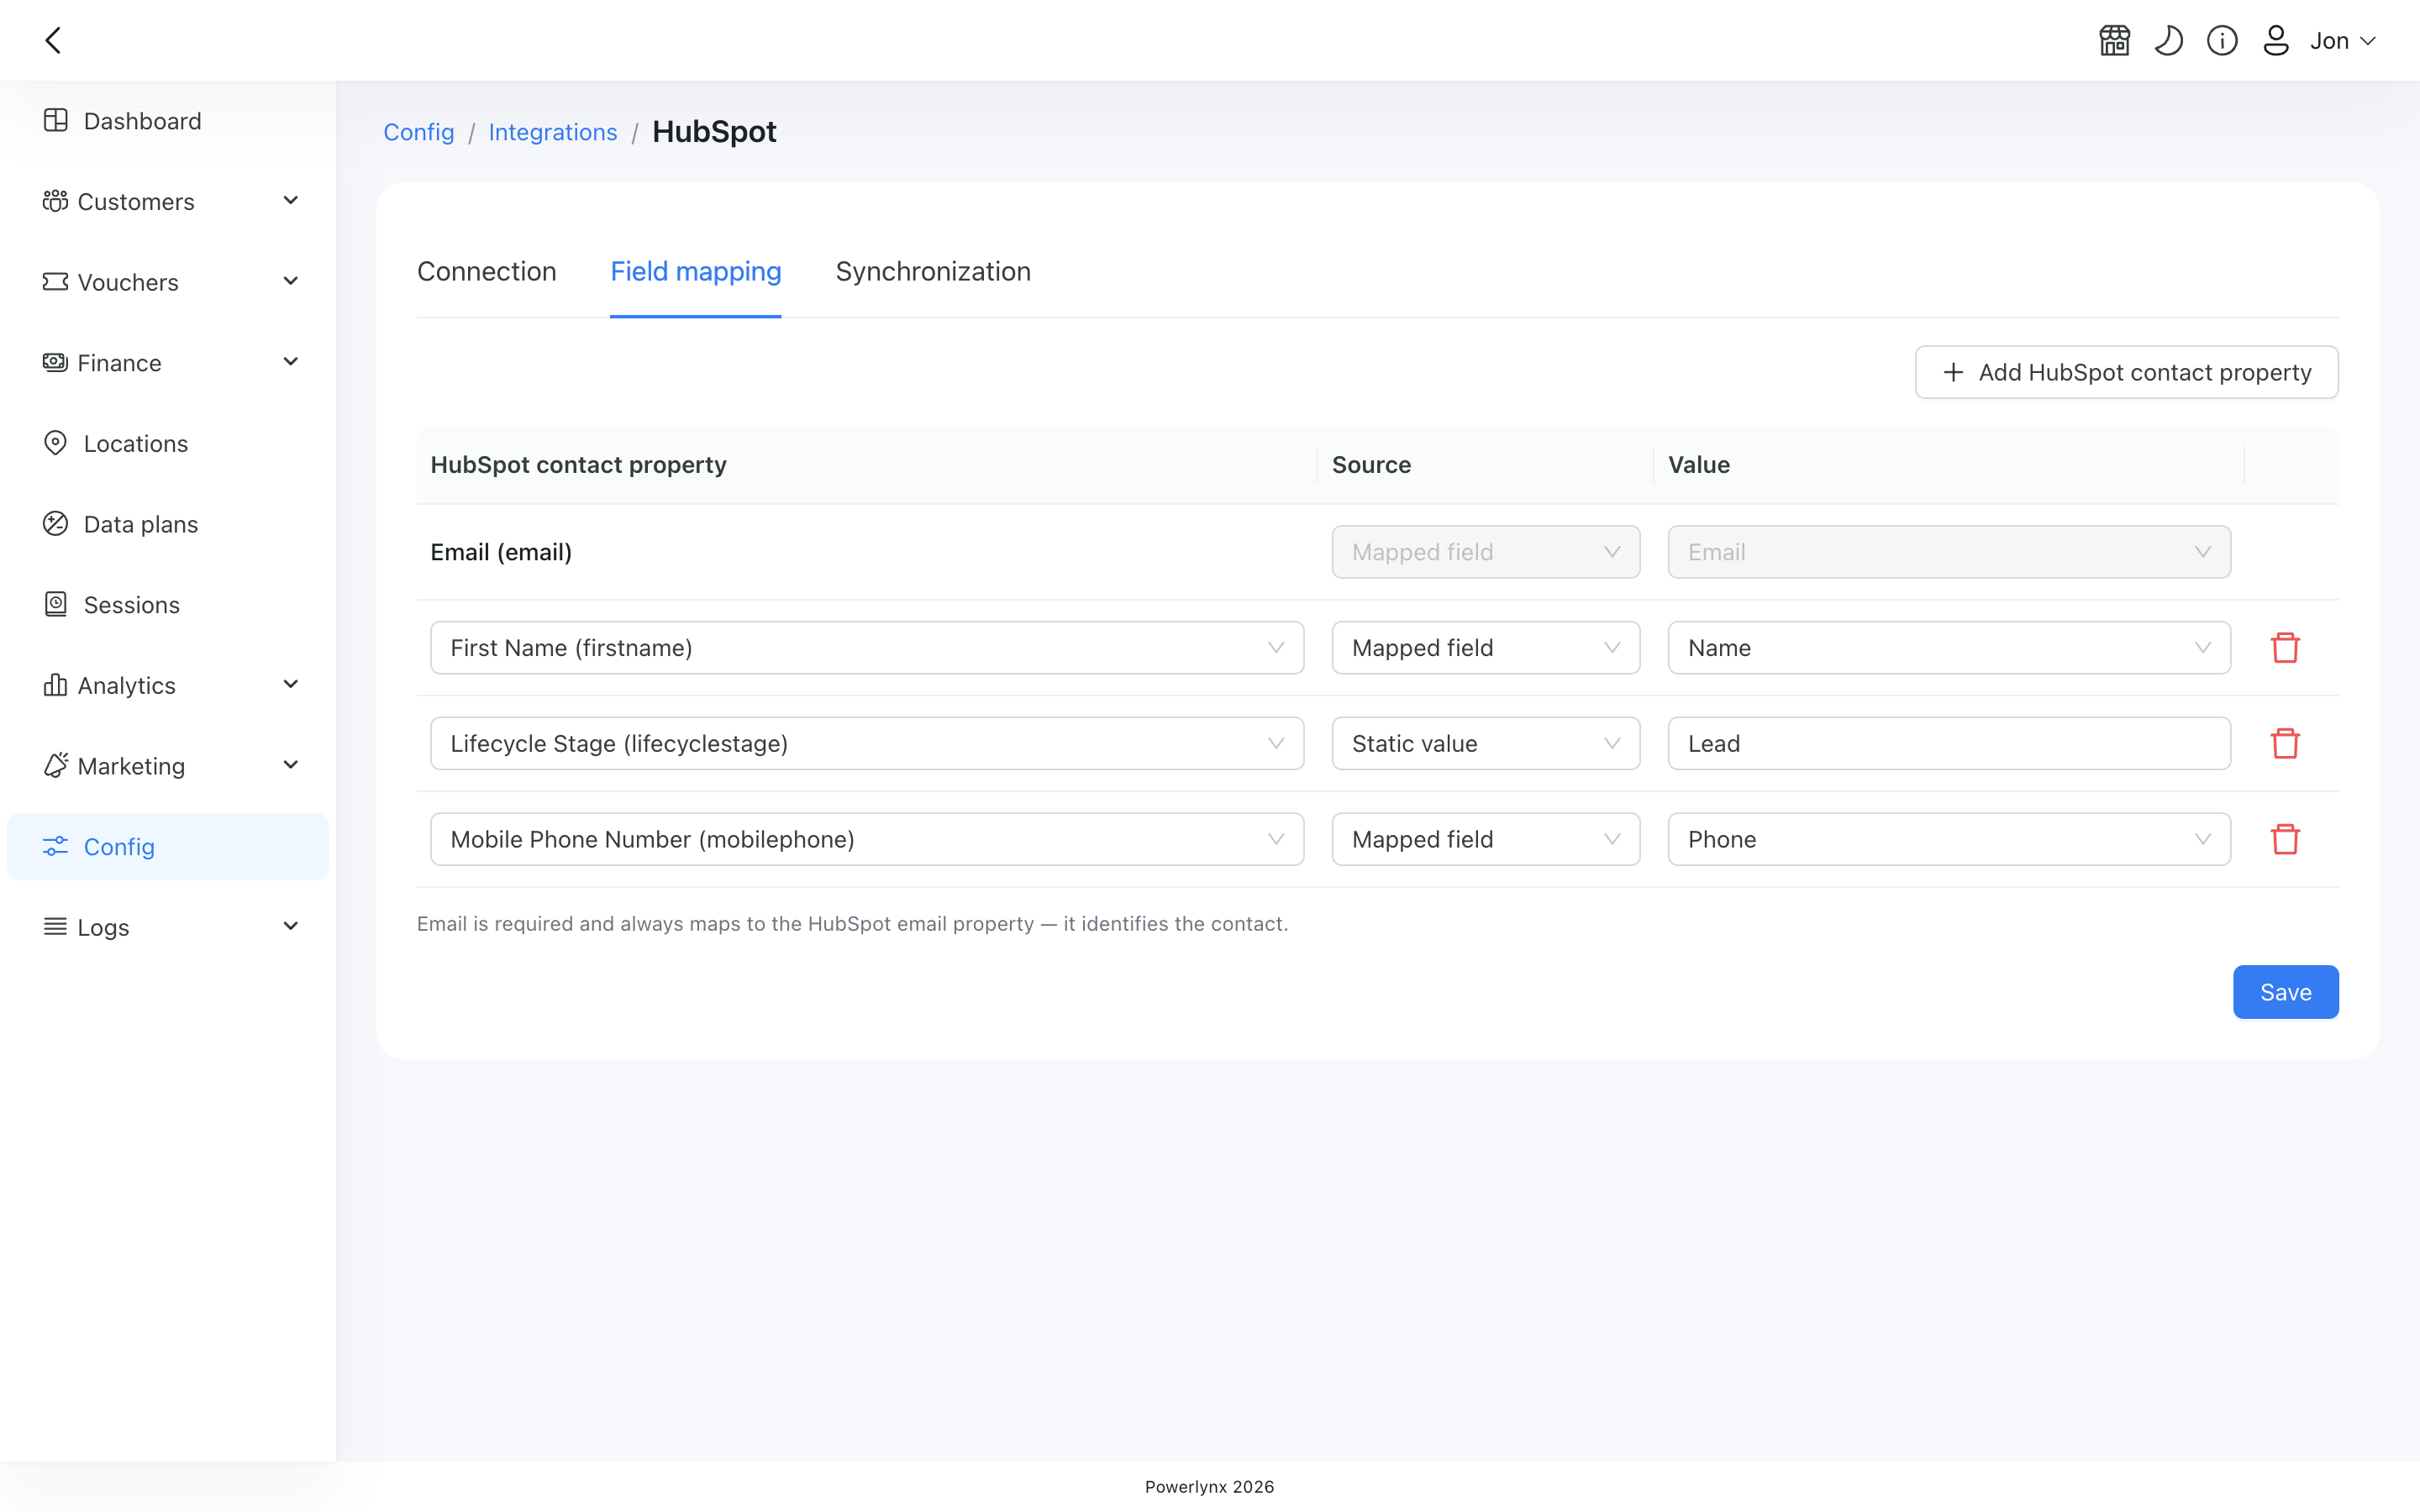
Task: Open First Name (firstname) property dropdown
Action: point(867,648)
